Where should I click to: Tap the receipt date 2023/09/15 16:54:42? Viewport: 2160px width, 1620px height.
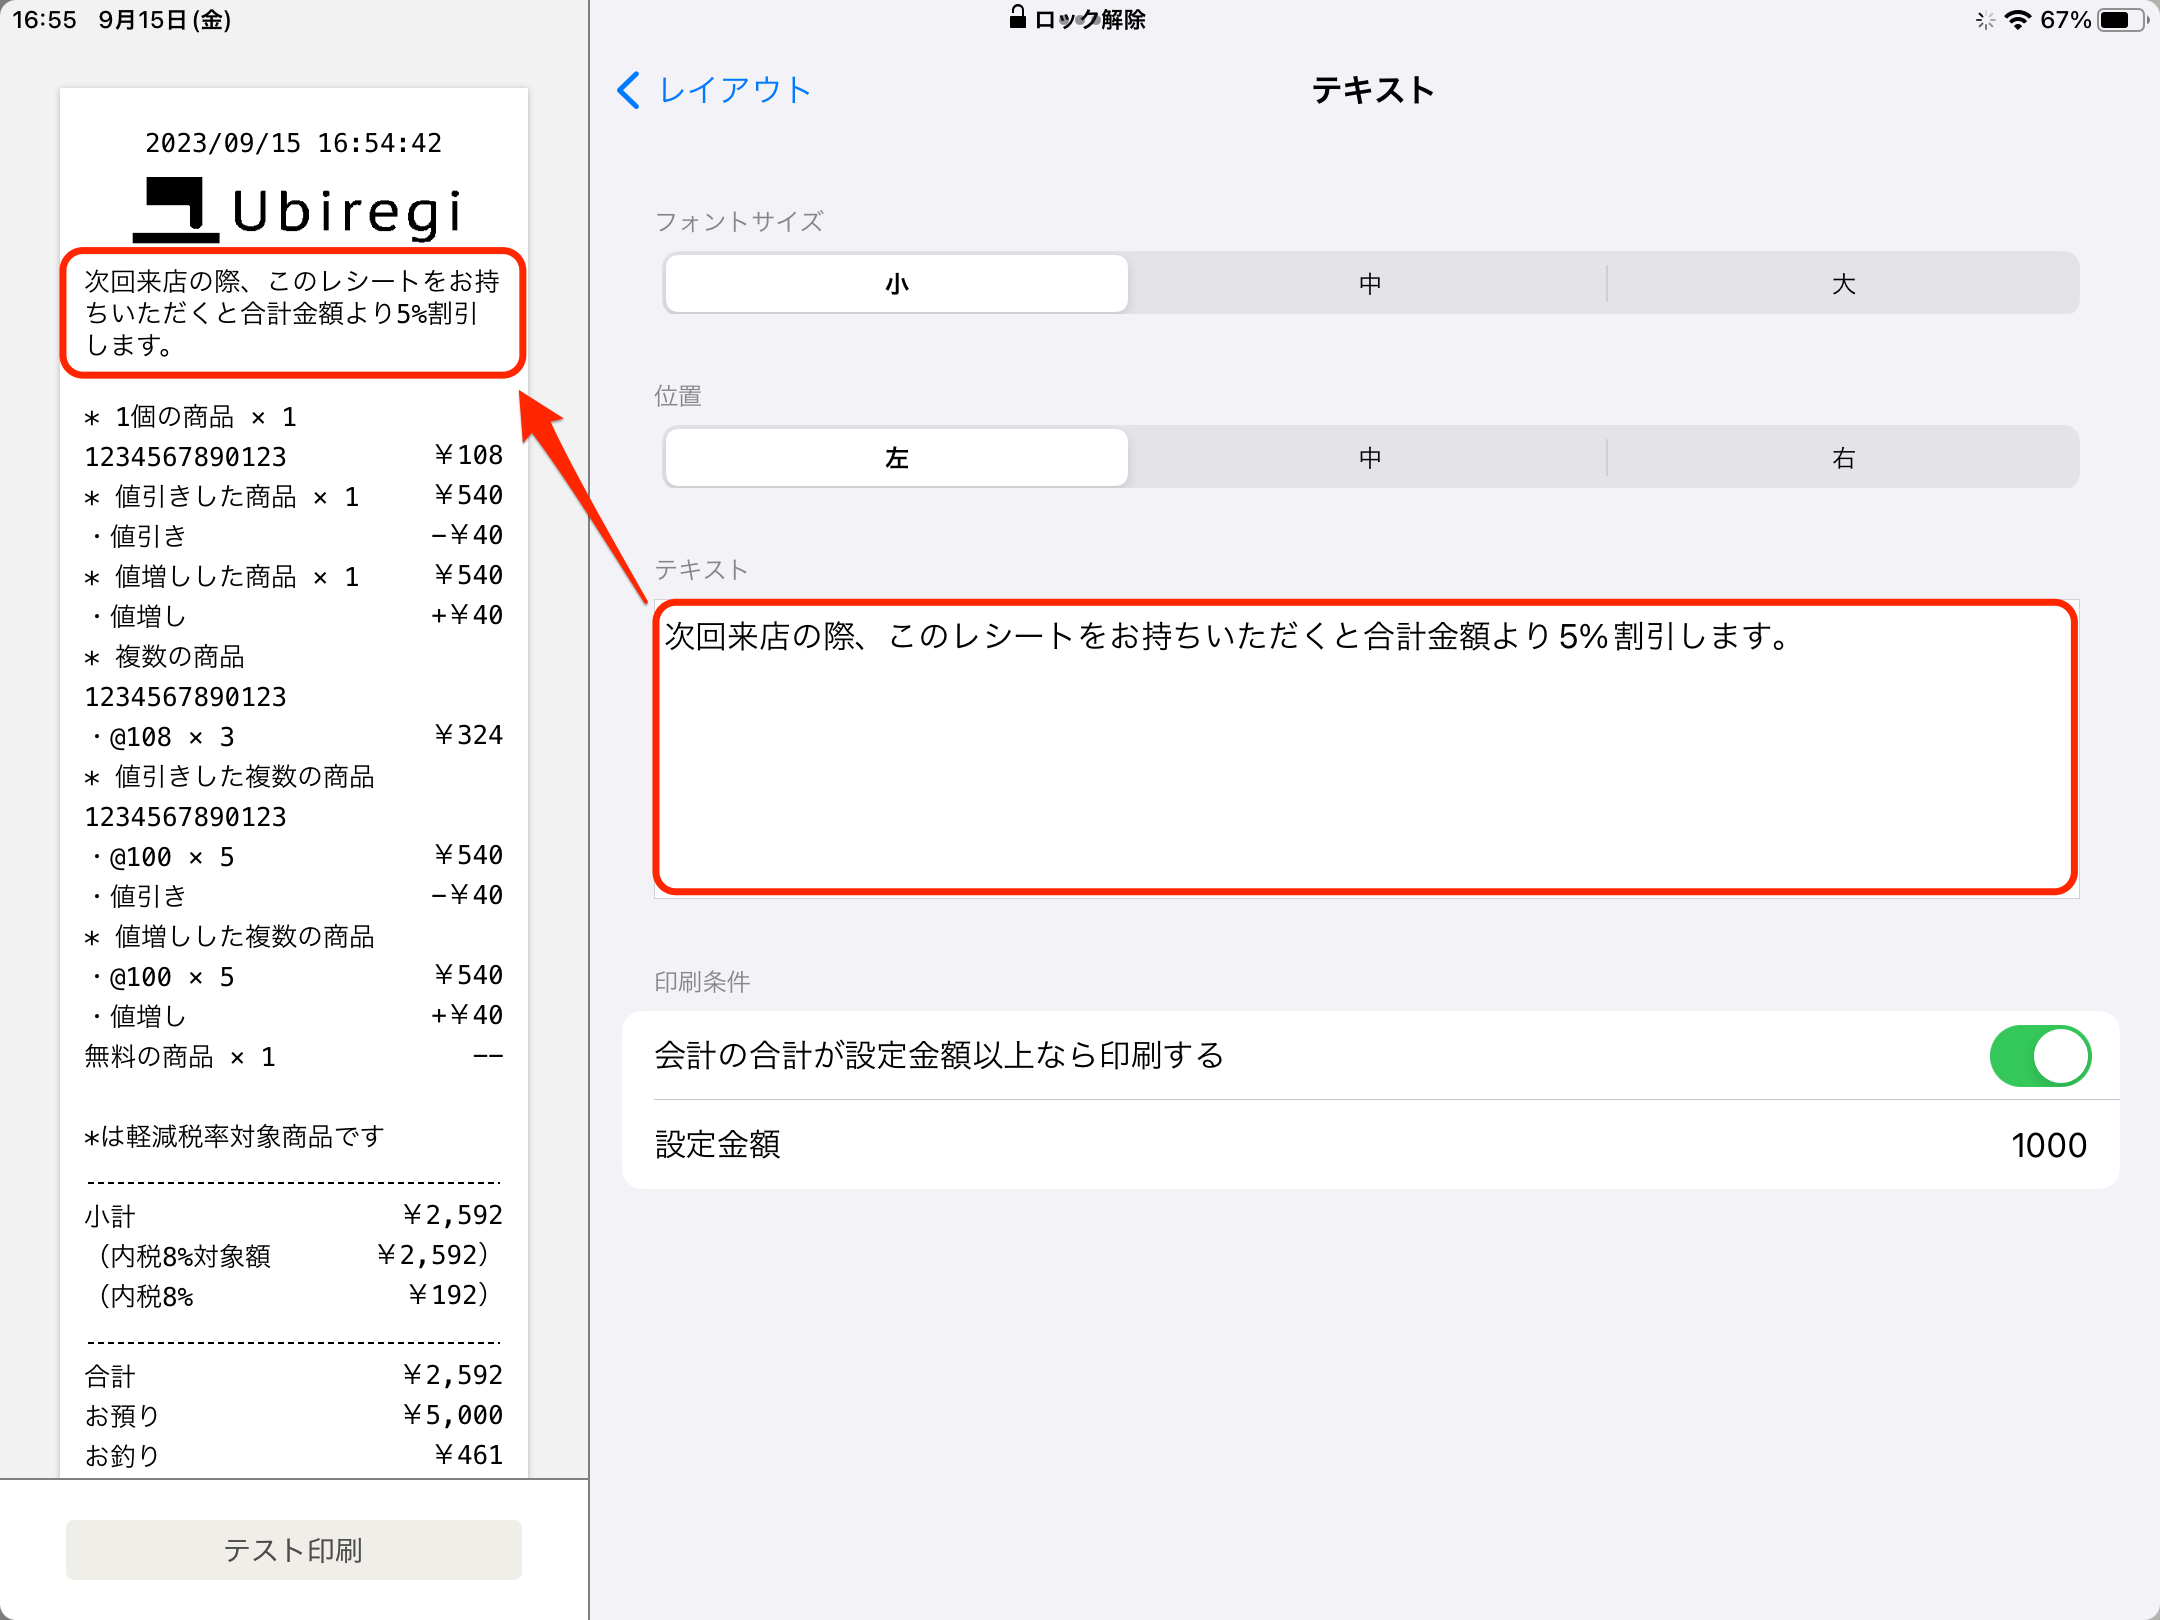pyautogui.click(x=294, y=144)
